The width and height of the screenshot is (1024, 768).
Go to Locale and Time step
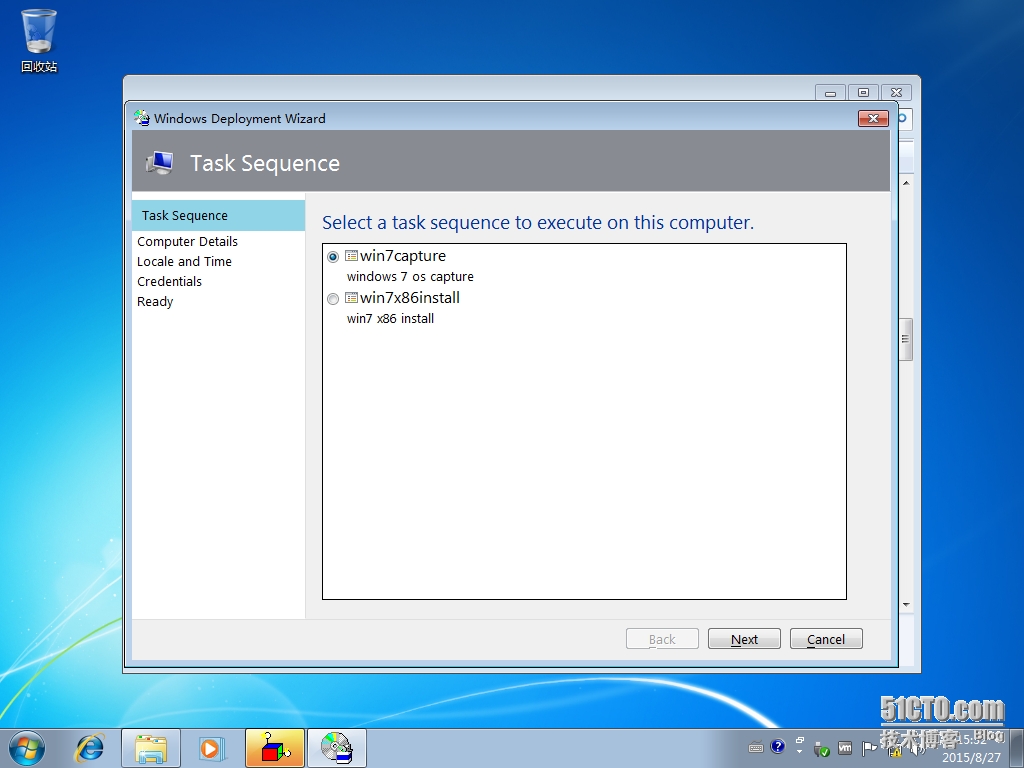click(x=184, y=261)
